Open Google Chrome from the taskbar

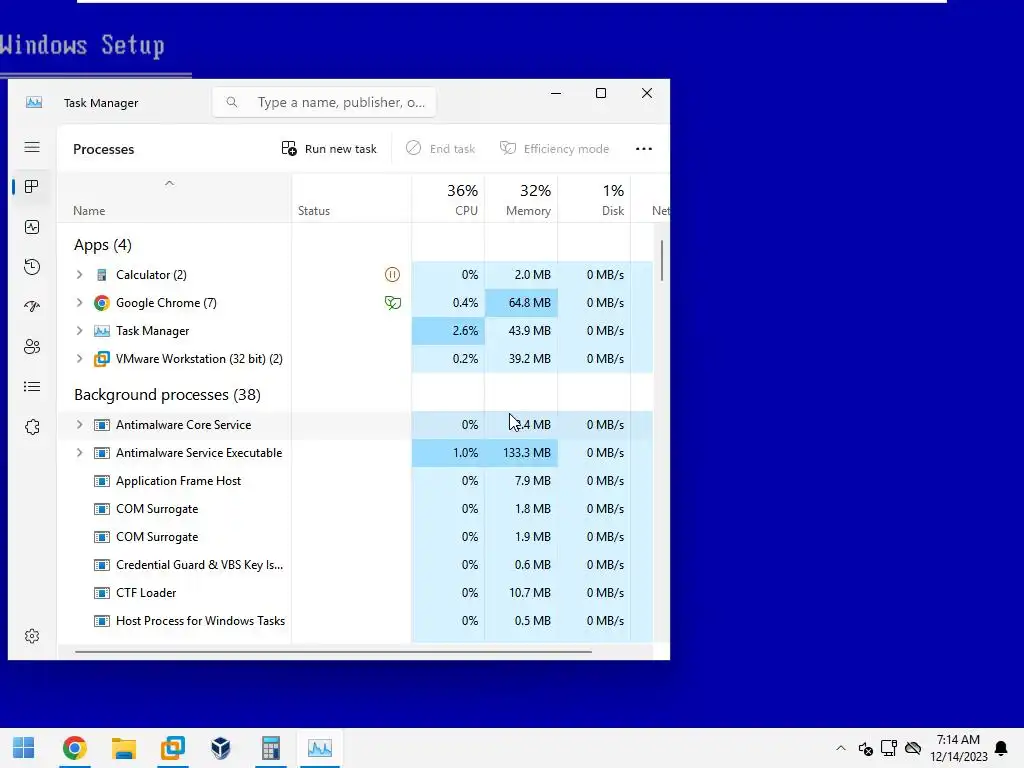click(x=74, y=748)
